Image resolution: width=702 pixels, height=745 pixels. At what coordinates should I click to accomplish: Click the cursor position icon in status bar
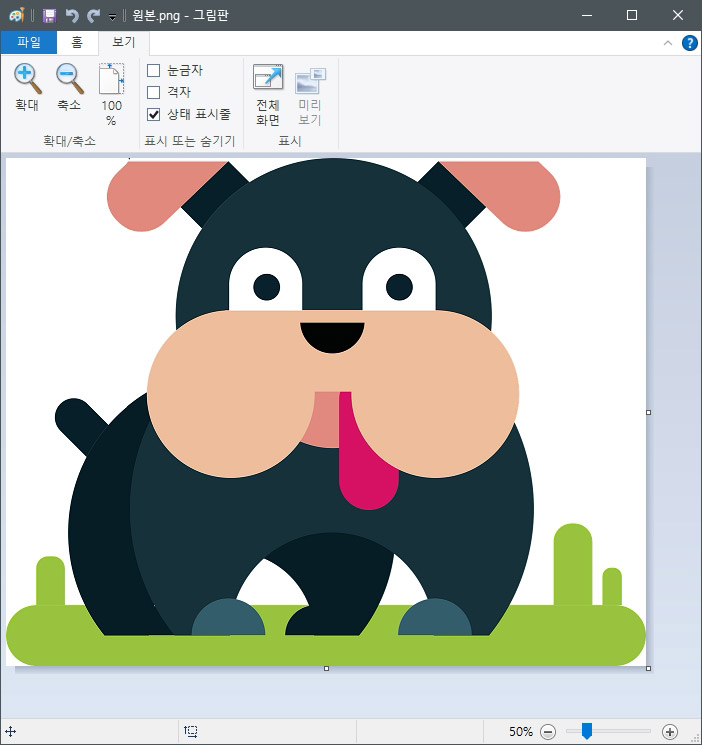point(10,731)
